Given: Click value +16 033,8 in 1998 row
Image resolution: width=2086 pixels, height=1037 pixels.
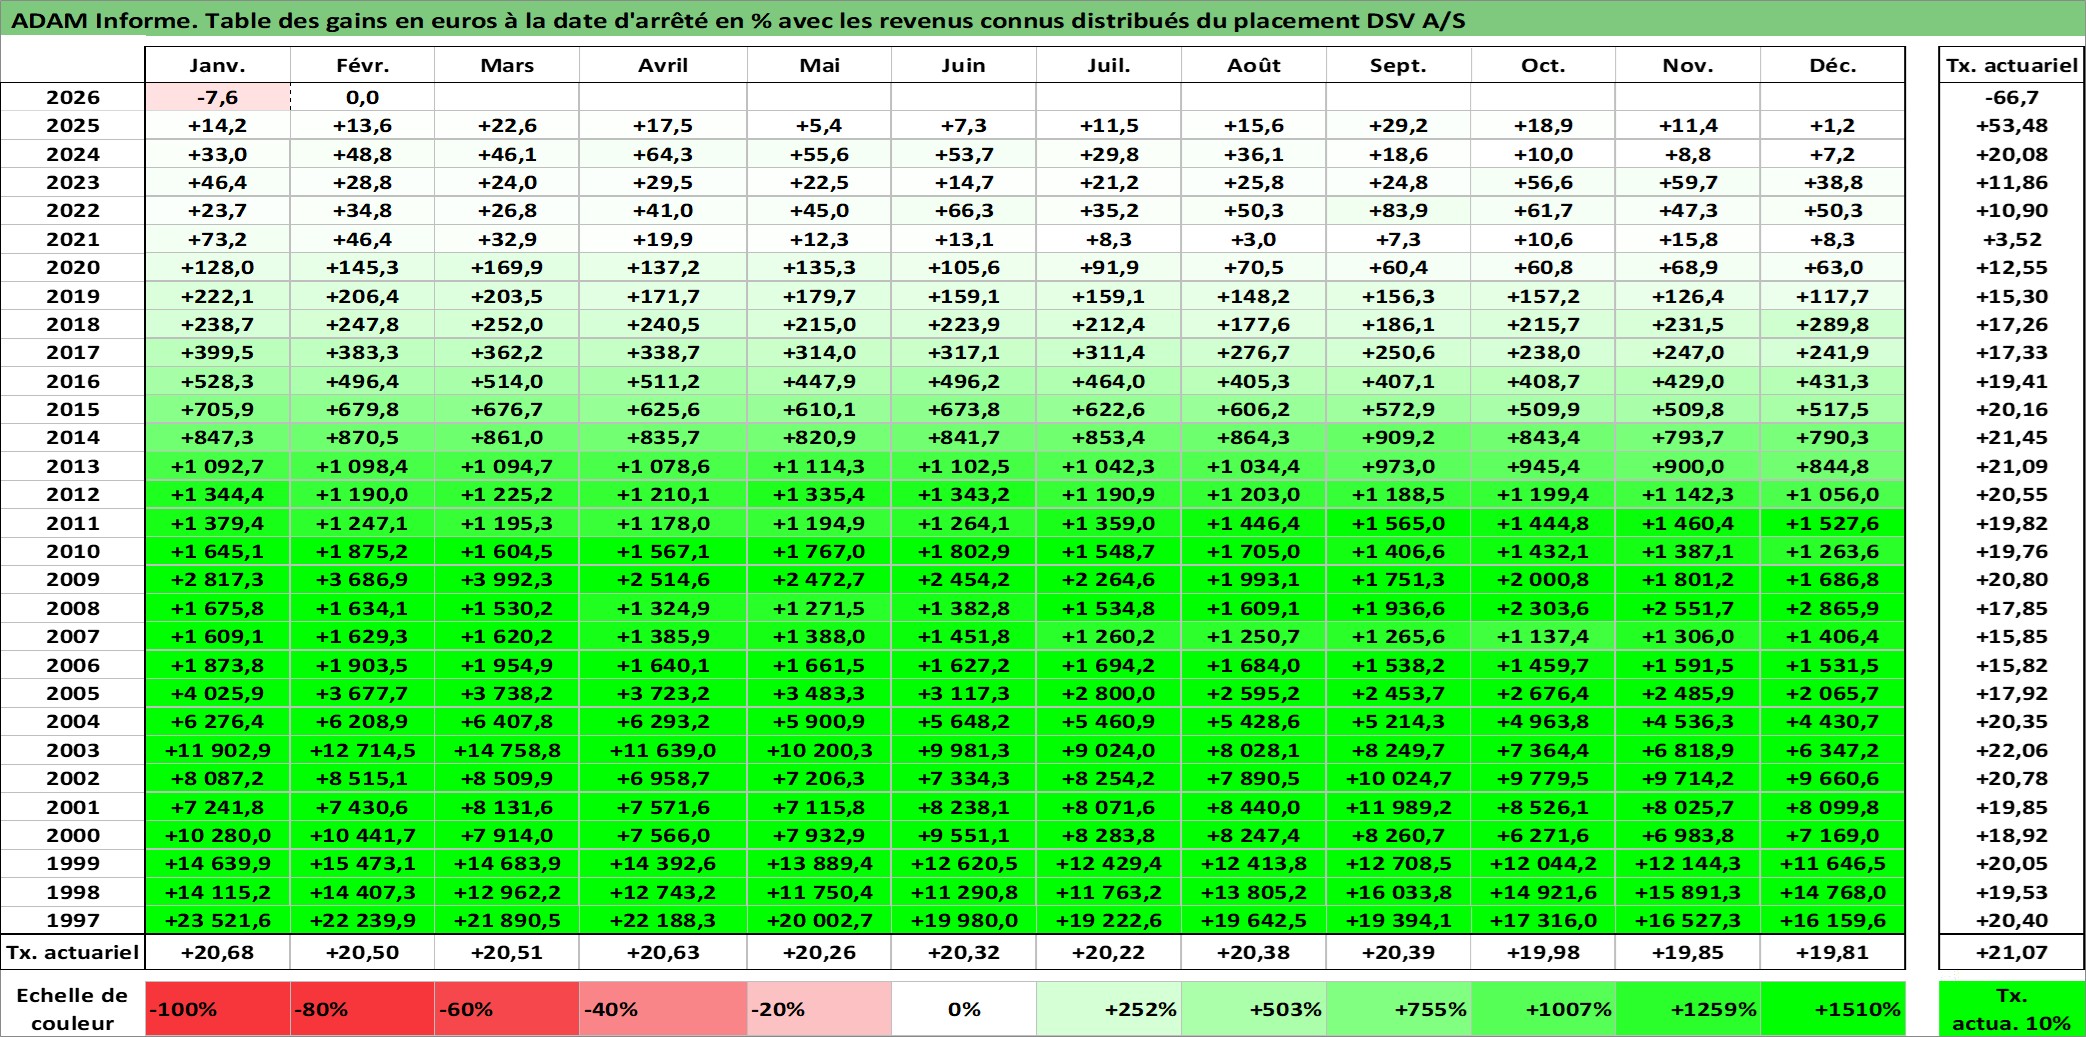Looking at the screenshot, I should (1398, 892).
